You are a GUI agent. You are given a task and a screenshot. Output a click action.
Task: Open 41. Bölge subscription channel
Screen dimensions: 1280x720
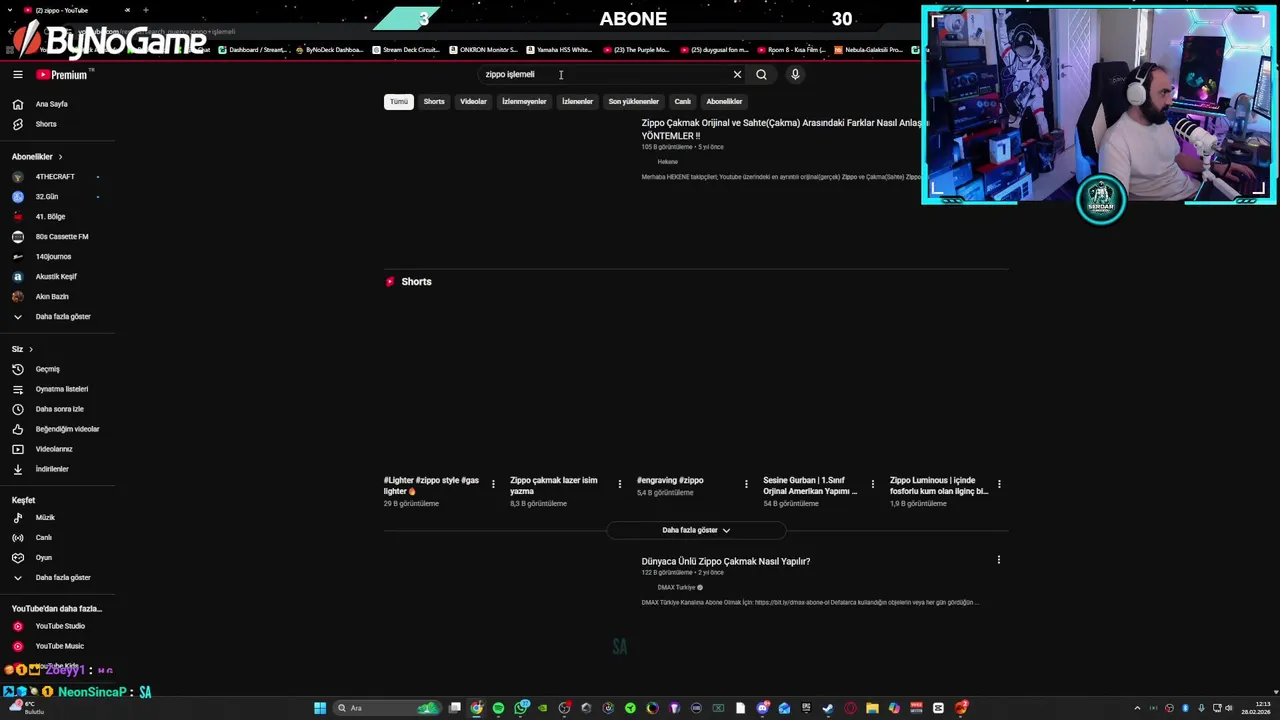50,217
